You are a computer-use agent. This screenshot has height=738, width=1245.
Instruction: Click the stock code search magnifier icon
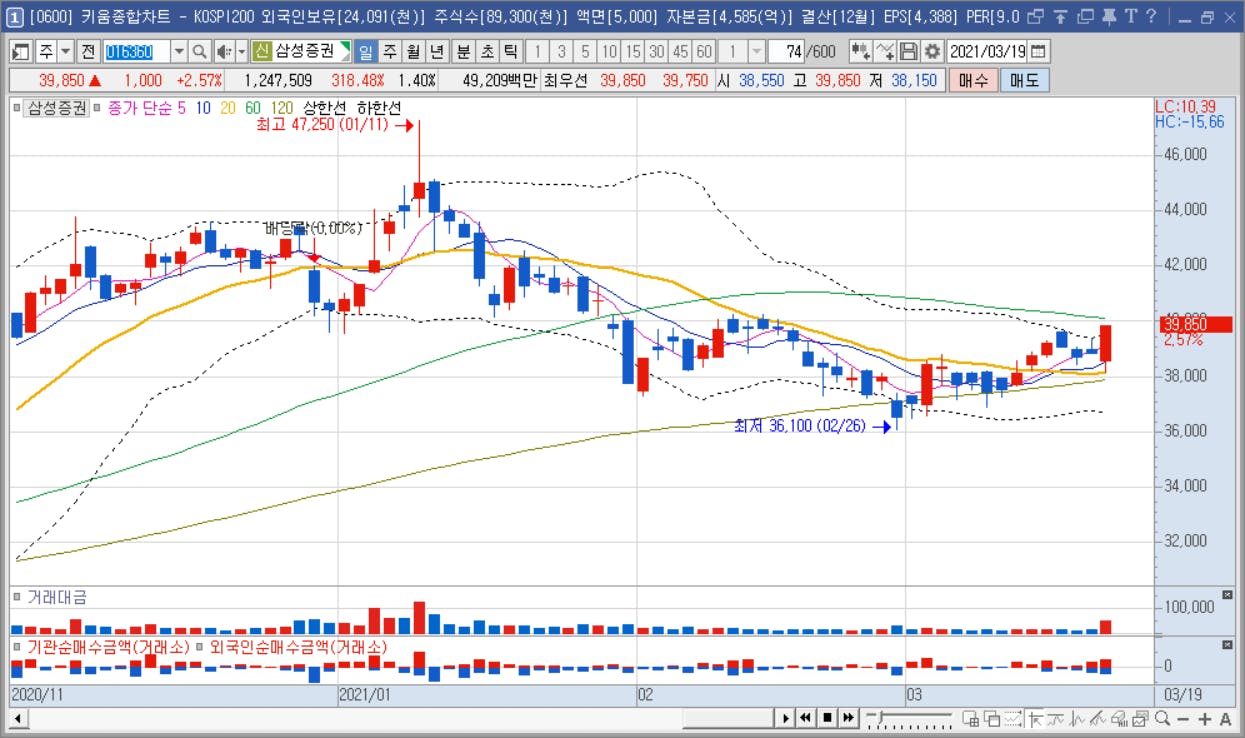coord(199,52)
